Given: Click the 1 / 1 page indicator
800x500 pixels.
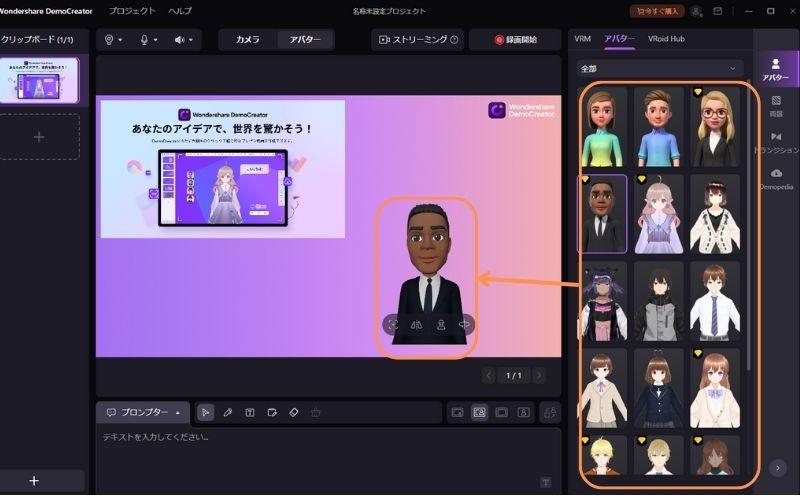Looking at the screenshot, I should [514, 376].
